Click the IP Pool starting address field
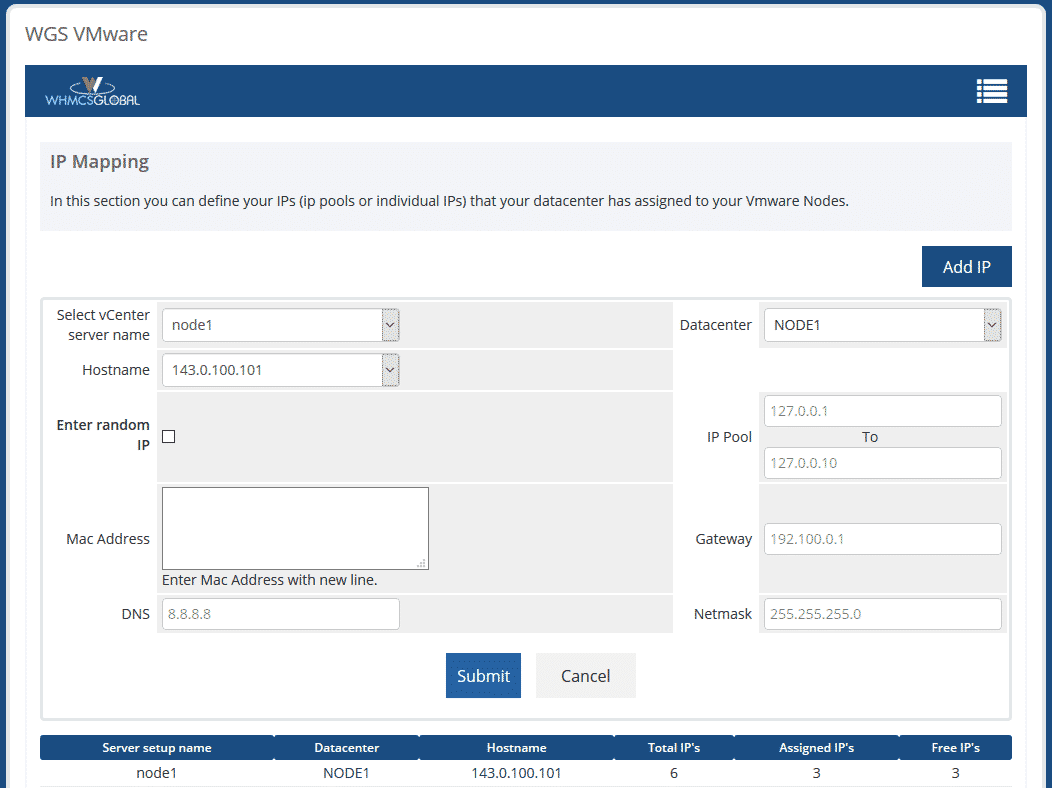The height and width of the screenshot is (788, 1052). (x=882, y=410)
